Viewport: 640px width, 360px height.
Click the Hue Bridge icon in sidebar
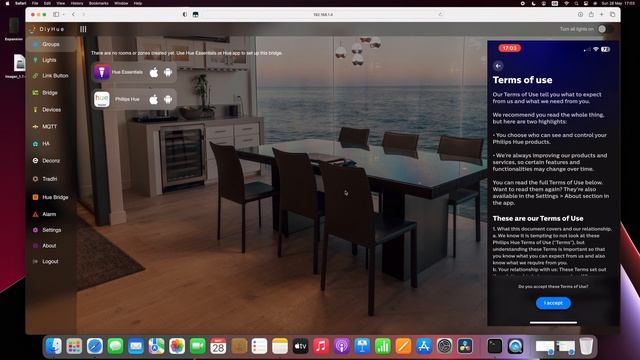pyautogui.click(x=36, y=197)
